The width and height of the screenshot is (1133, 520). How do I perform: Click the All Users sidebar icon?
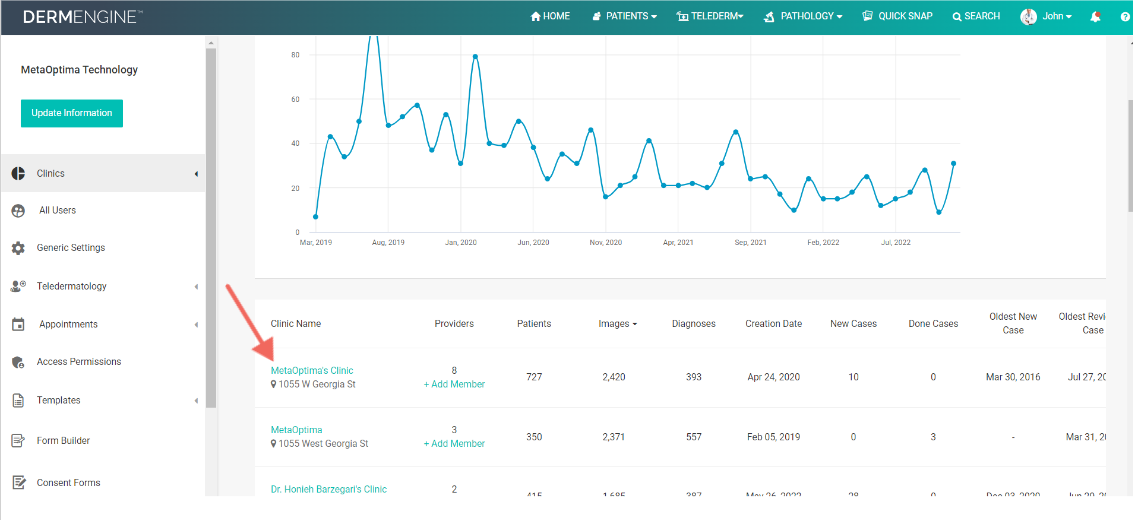(x=18, y=211)
